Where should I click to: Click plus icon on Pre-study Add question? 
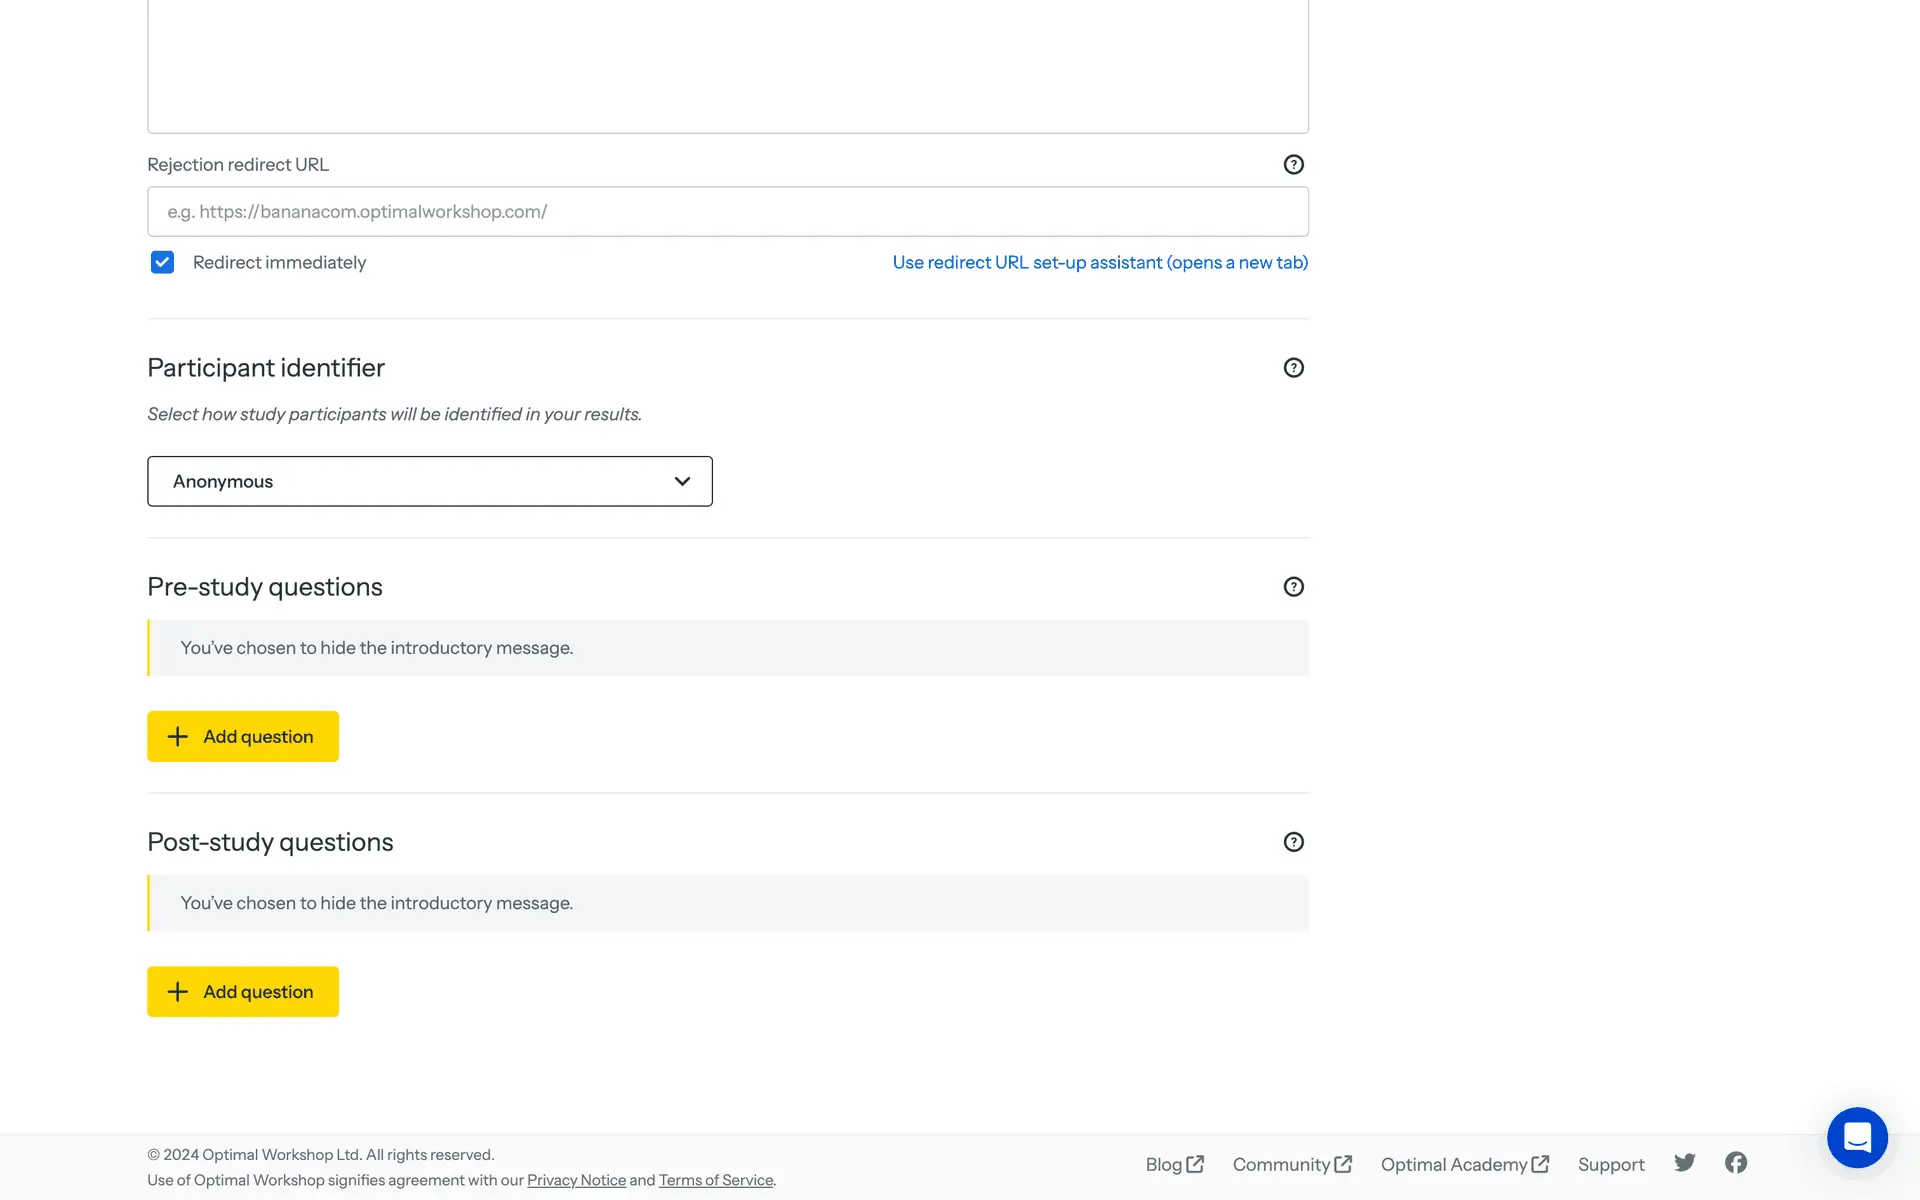[x=178, y=737]
